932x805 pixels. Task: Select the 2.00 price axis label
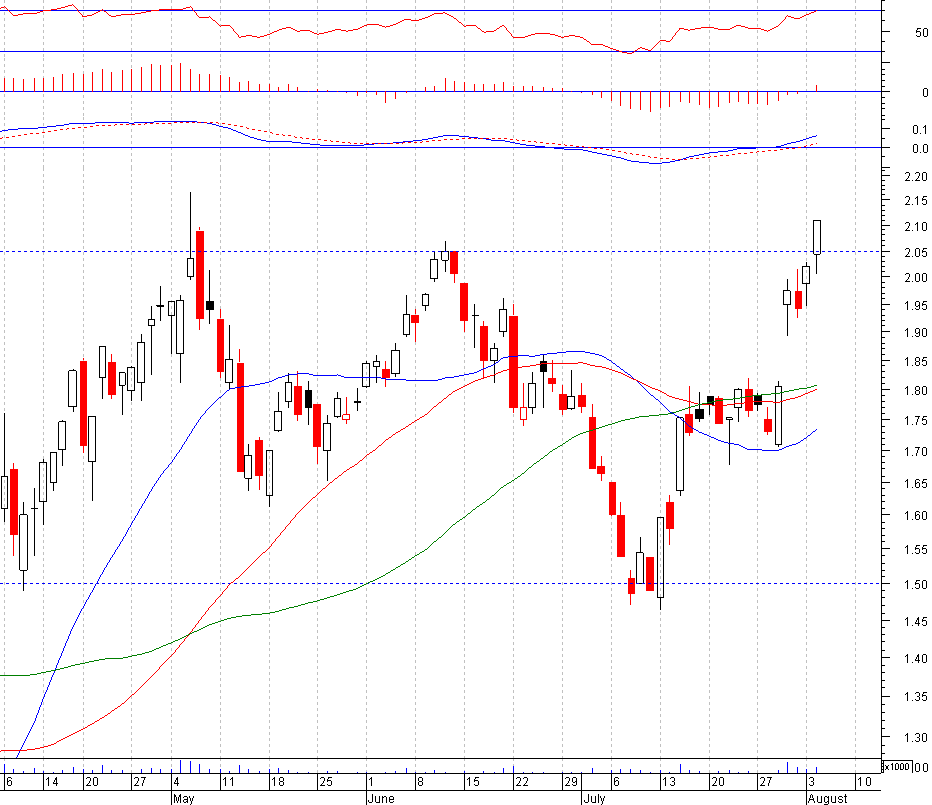tap(915, 278)
